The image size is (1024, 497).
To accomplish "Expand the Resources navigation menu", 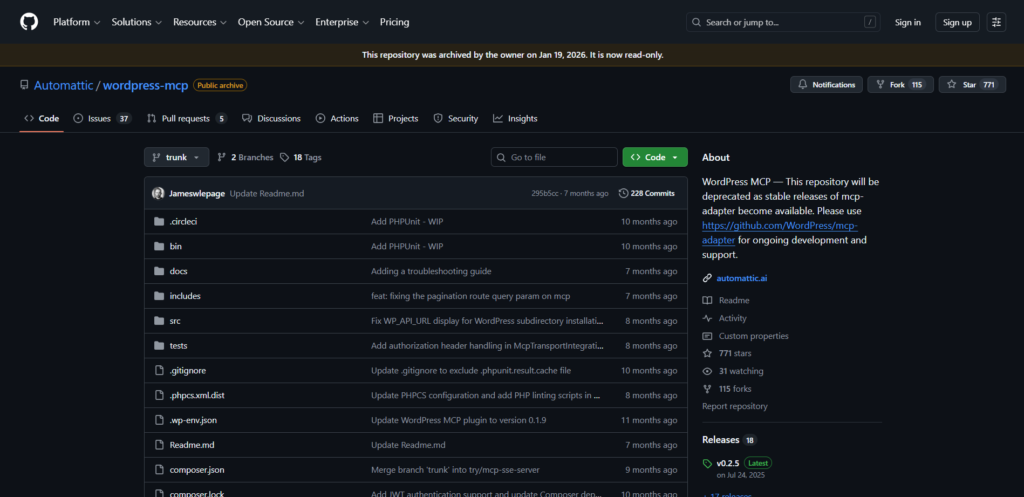I will [199, 22].
